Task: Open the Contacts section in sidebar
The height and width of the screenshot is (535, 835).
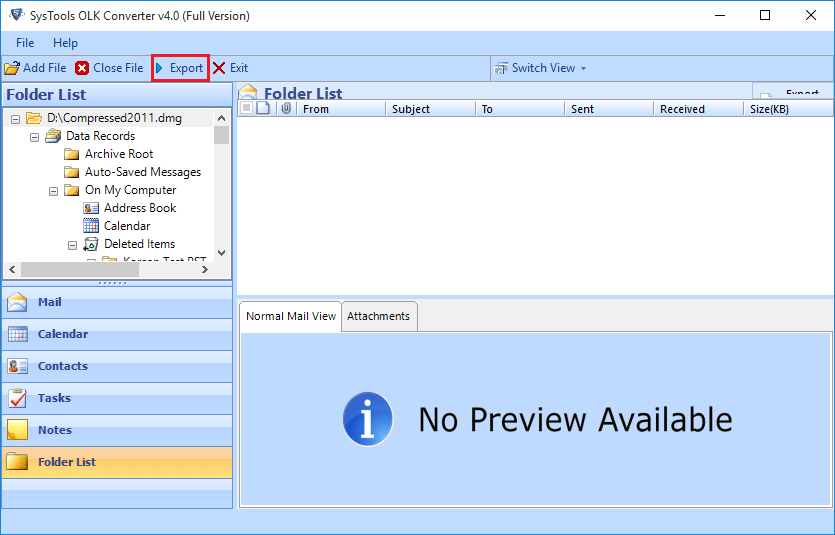Action: (62, 366)
